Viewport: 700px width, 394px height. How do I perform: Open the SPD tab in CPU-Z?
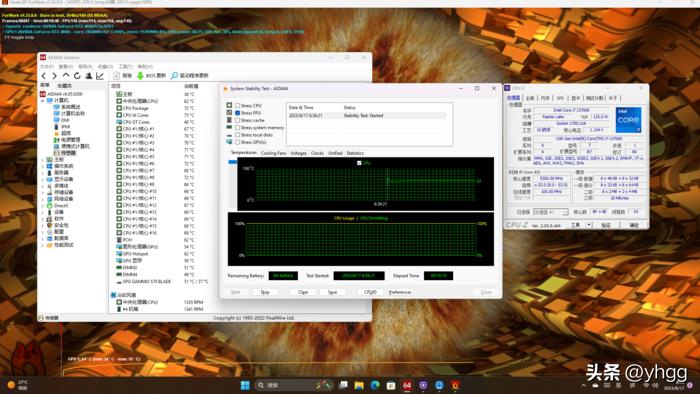[560, 98]
